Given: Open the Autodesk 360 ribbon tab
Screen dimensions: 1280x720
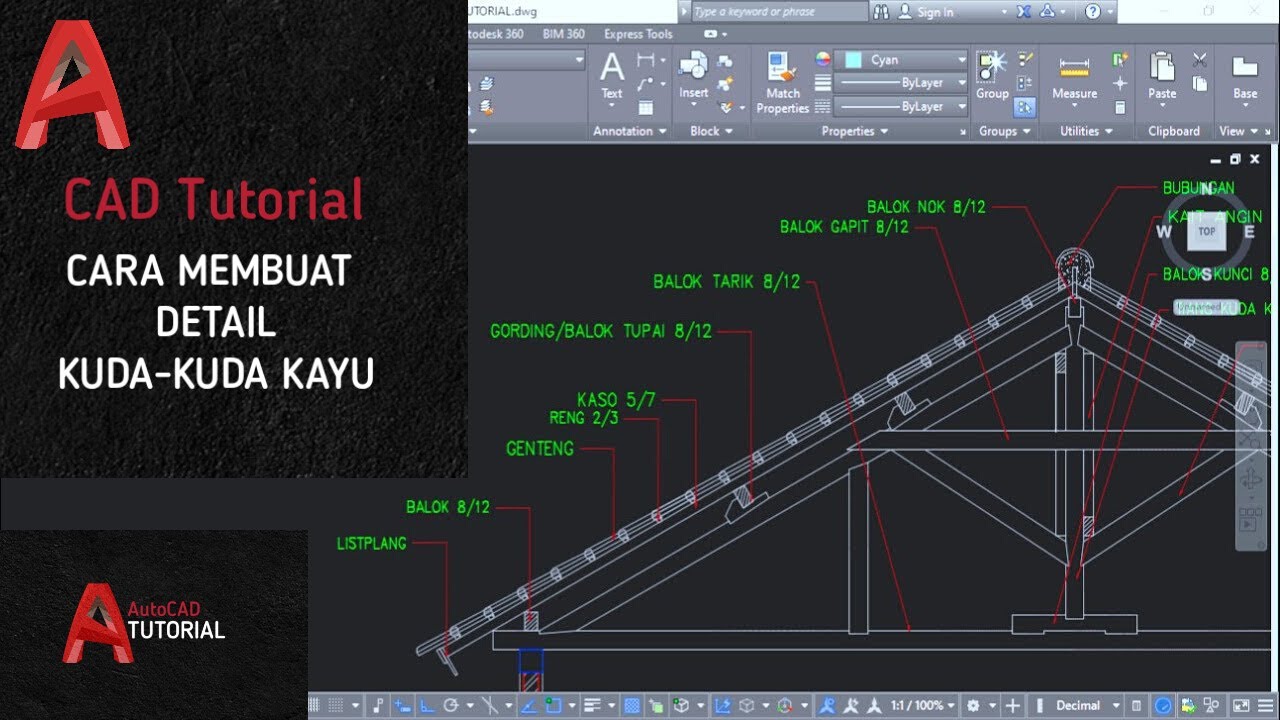Looking at the screenshot, I should (496, 34).
